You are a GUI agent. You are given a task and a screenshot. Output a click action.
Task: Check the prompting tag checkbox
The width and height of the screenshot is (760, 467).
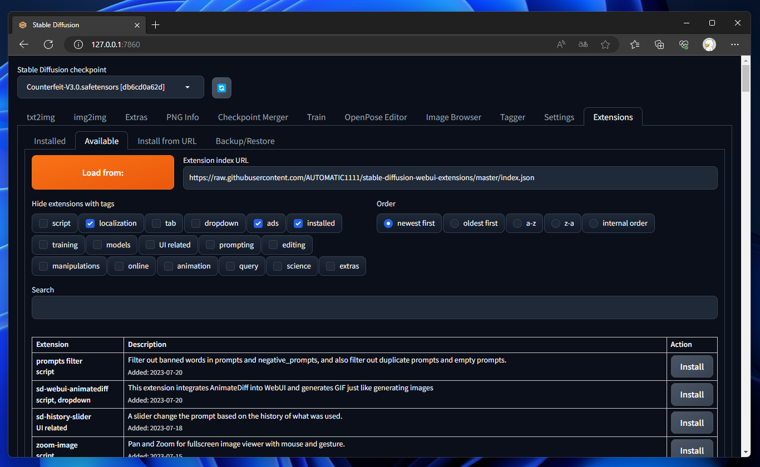[x=210, y=245]
